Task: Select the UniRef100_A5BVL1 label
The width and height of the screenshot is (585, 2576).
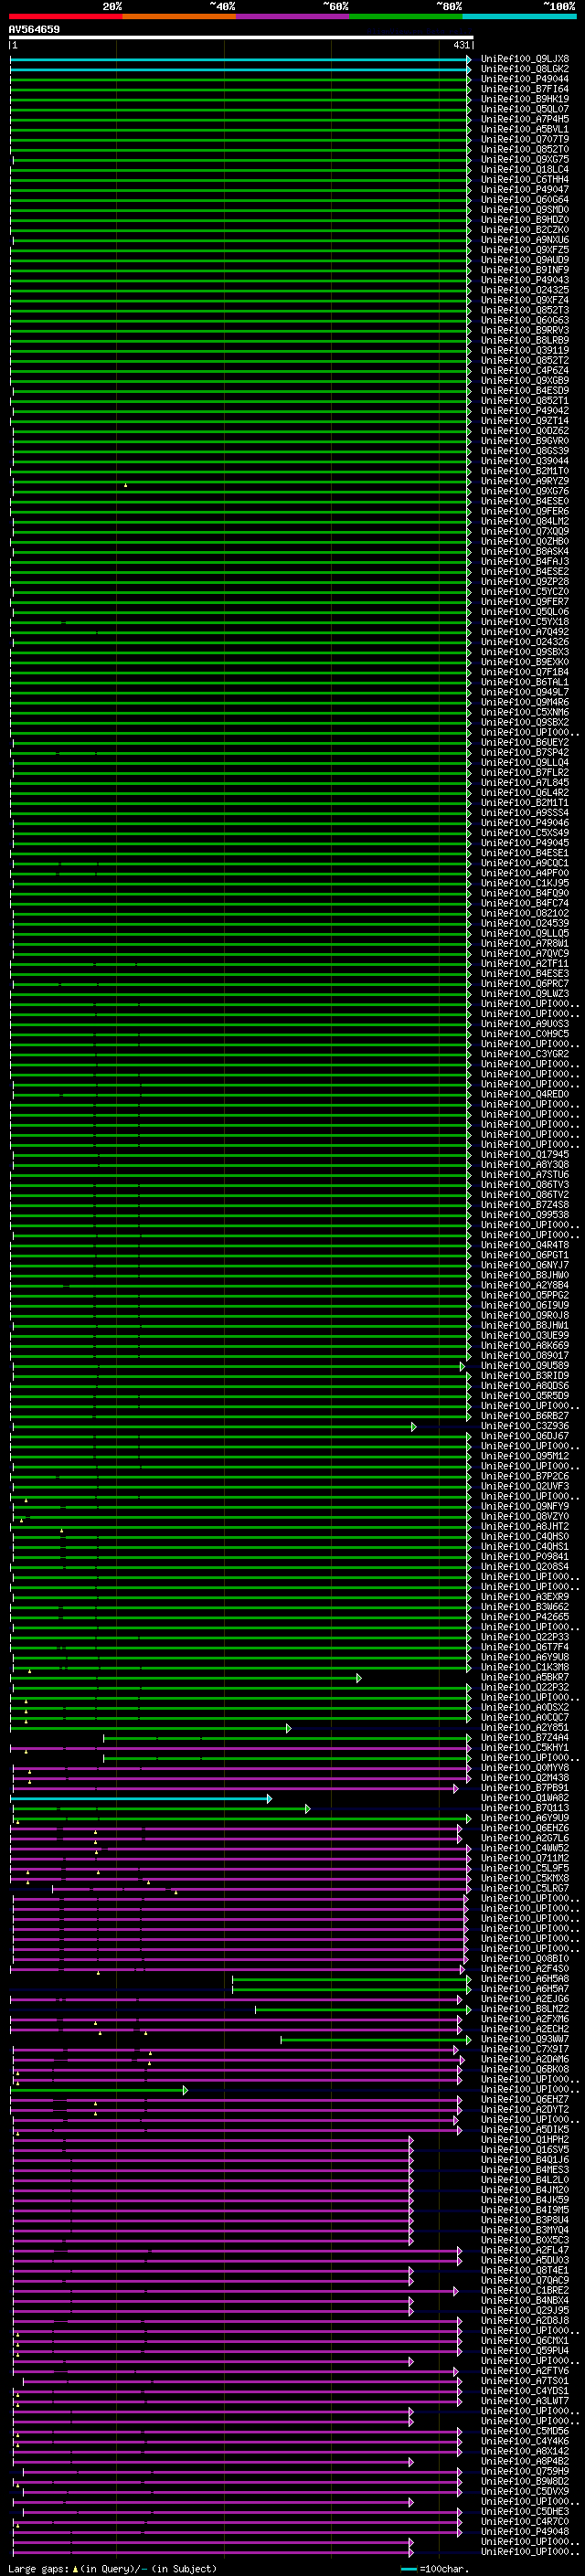Action: (525, 129)
